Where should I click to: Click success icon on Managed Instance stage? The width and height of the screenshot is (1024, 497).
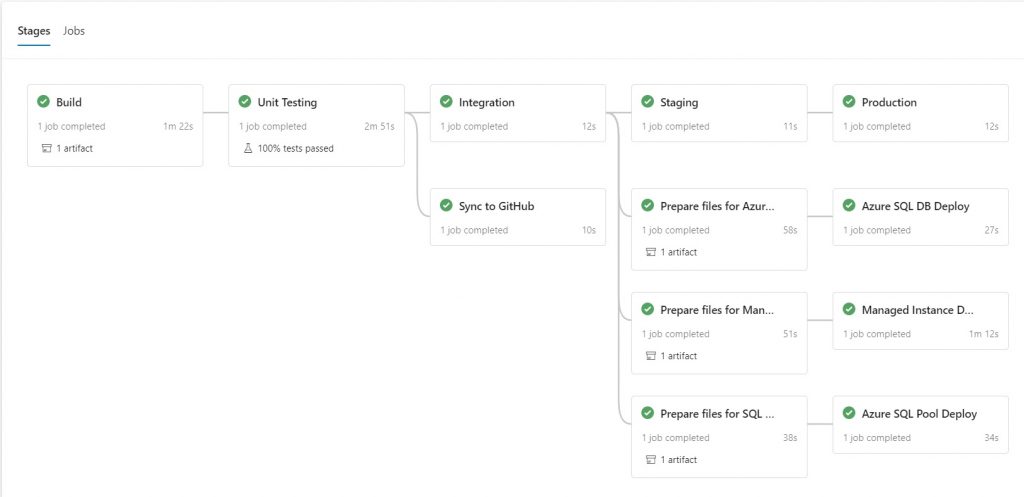pos(849,310)
